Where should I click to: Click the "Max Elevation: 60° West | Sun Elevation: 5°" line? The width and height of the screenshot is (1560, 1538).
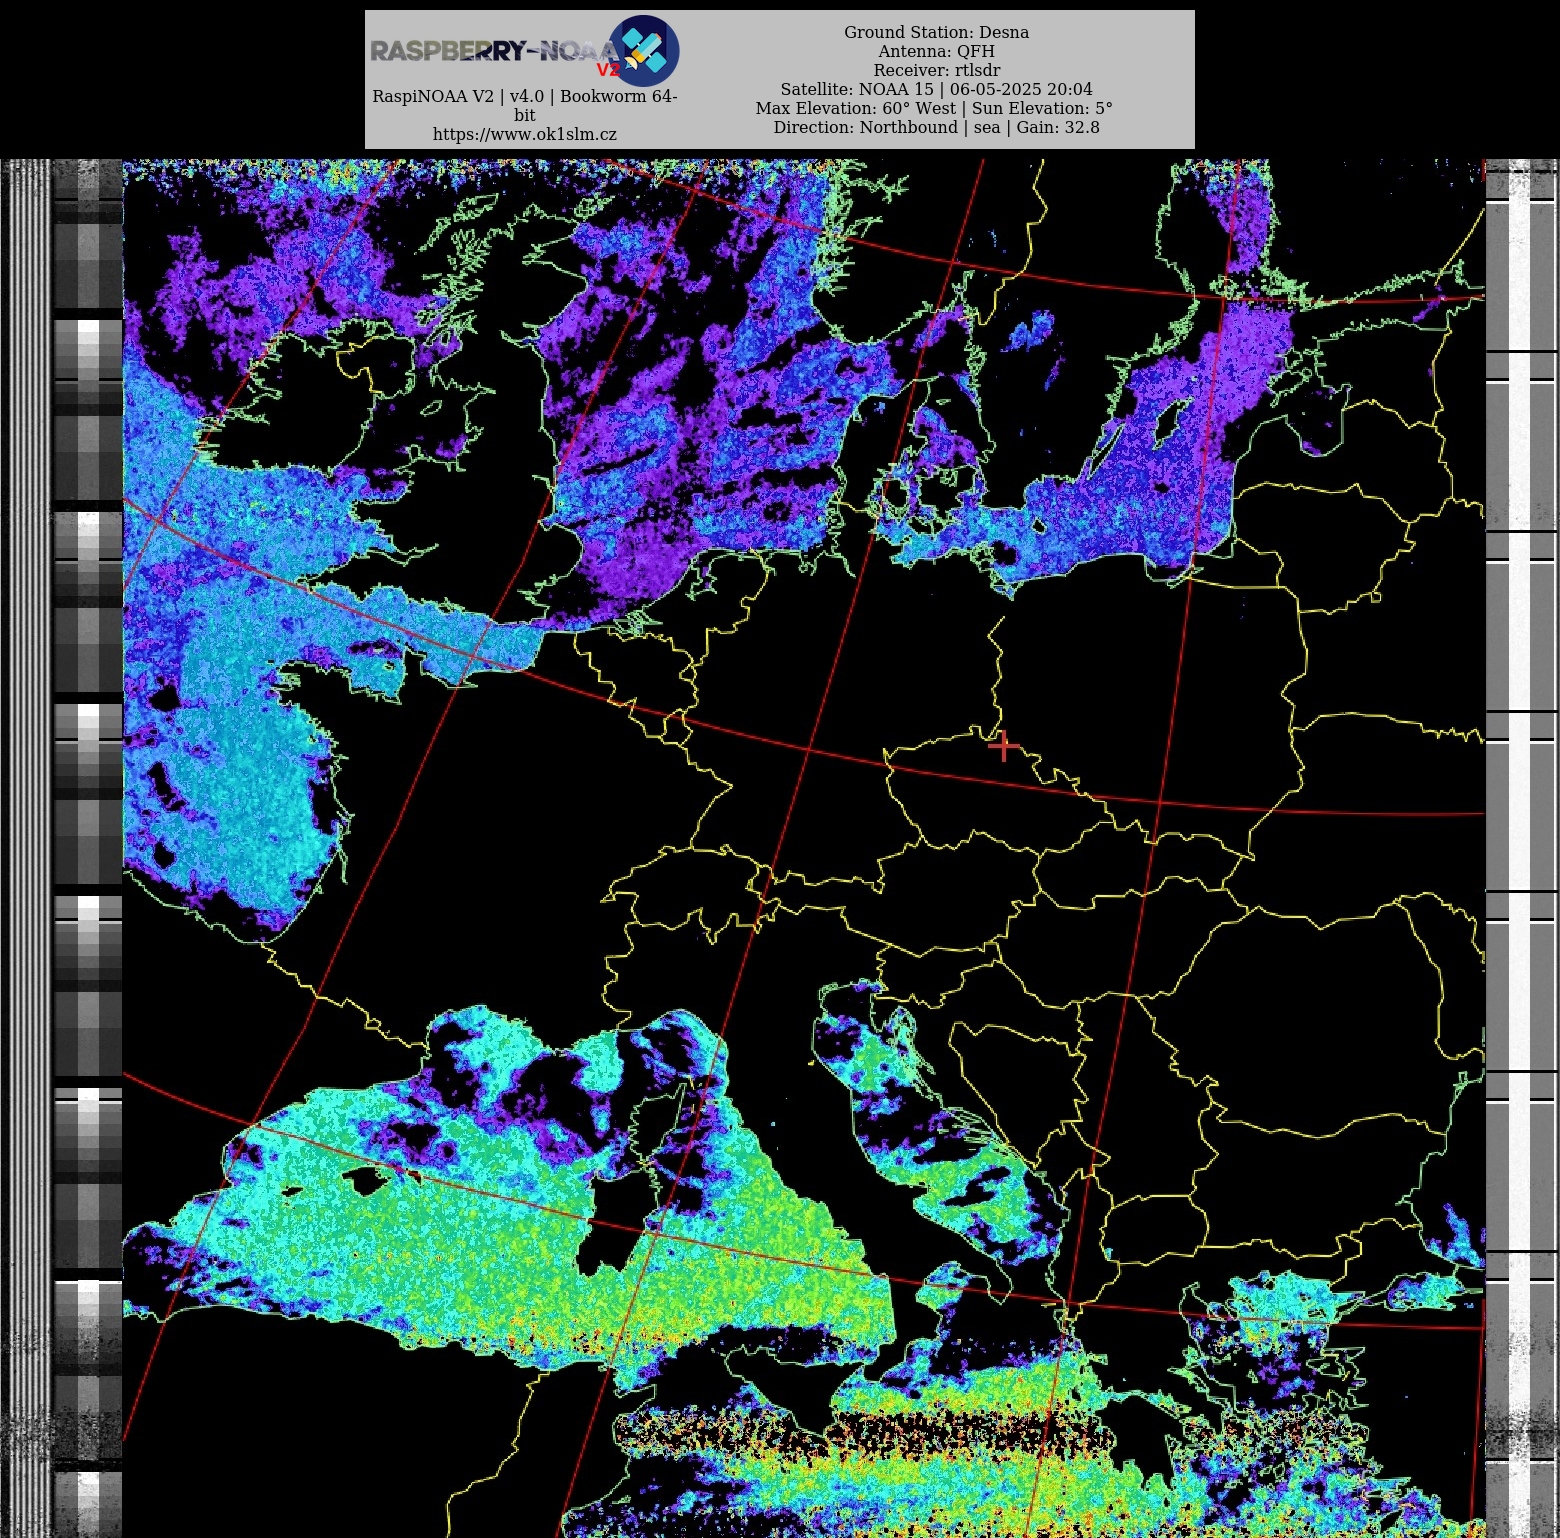934,108
